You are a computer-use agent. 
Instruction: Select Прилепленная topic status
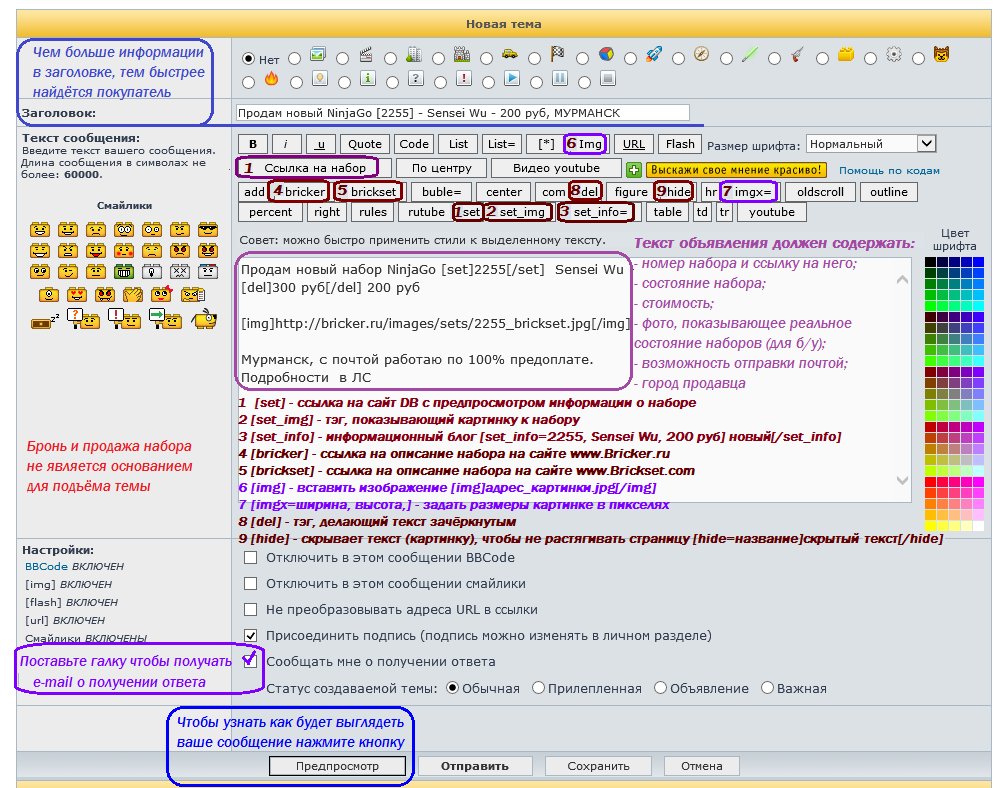tap(538, 688)
